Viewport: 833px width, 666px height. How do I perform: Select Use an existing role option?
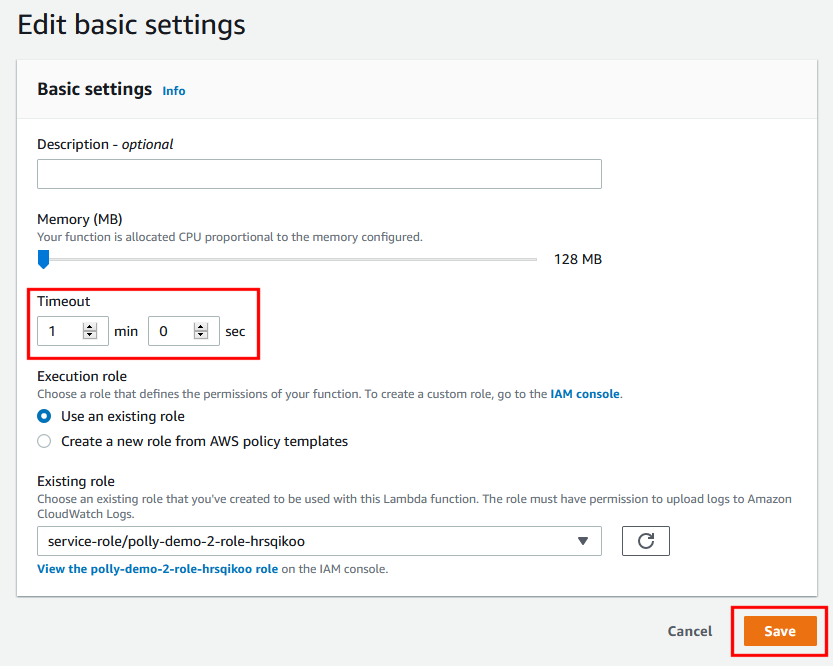coord(44,416)
